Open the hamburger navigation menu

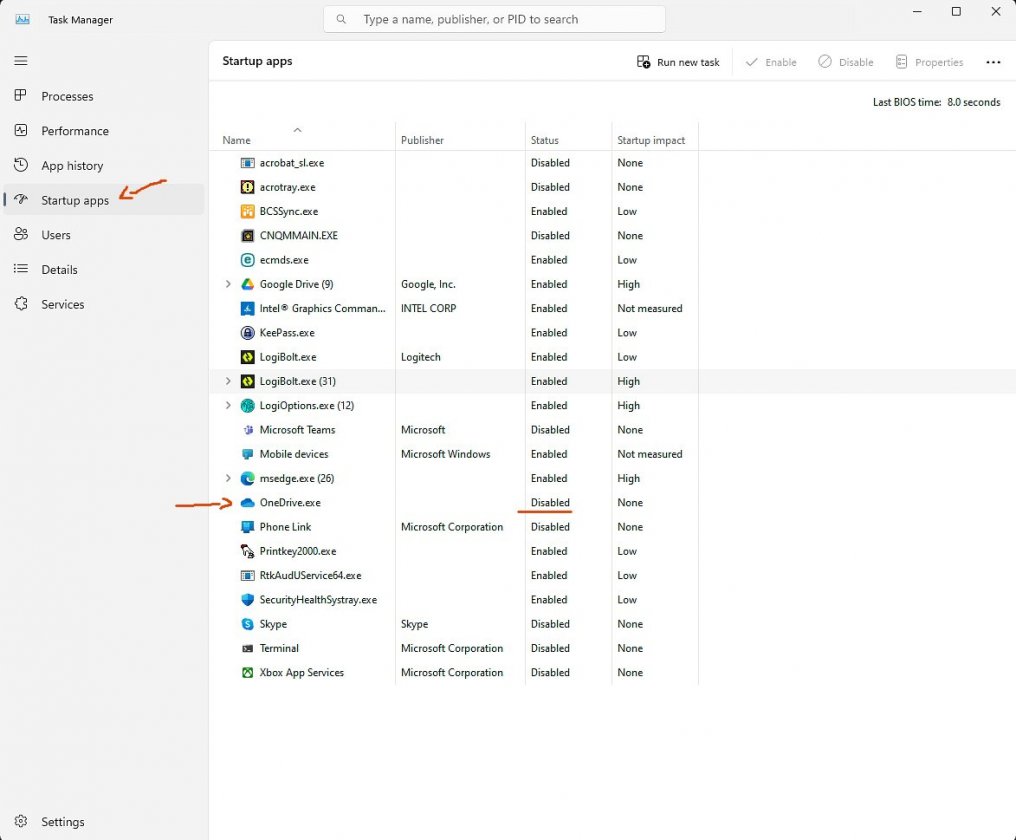[21, 61]
